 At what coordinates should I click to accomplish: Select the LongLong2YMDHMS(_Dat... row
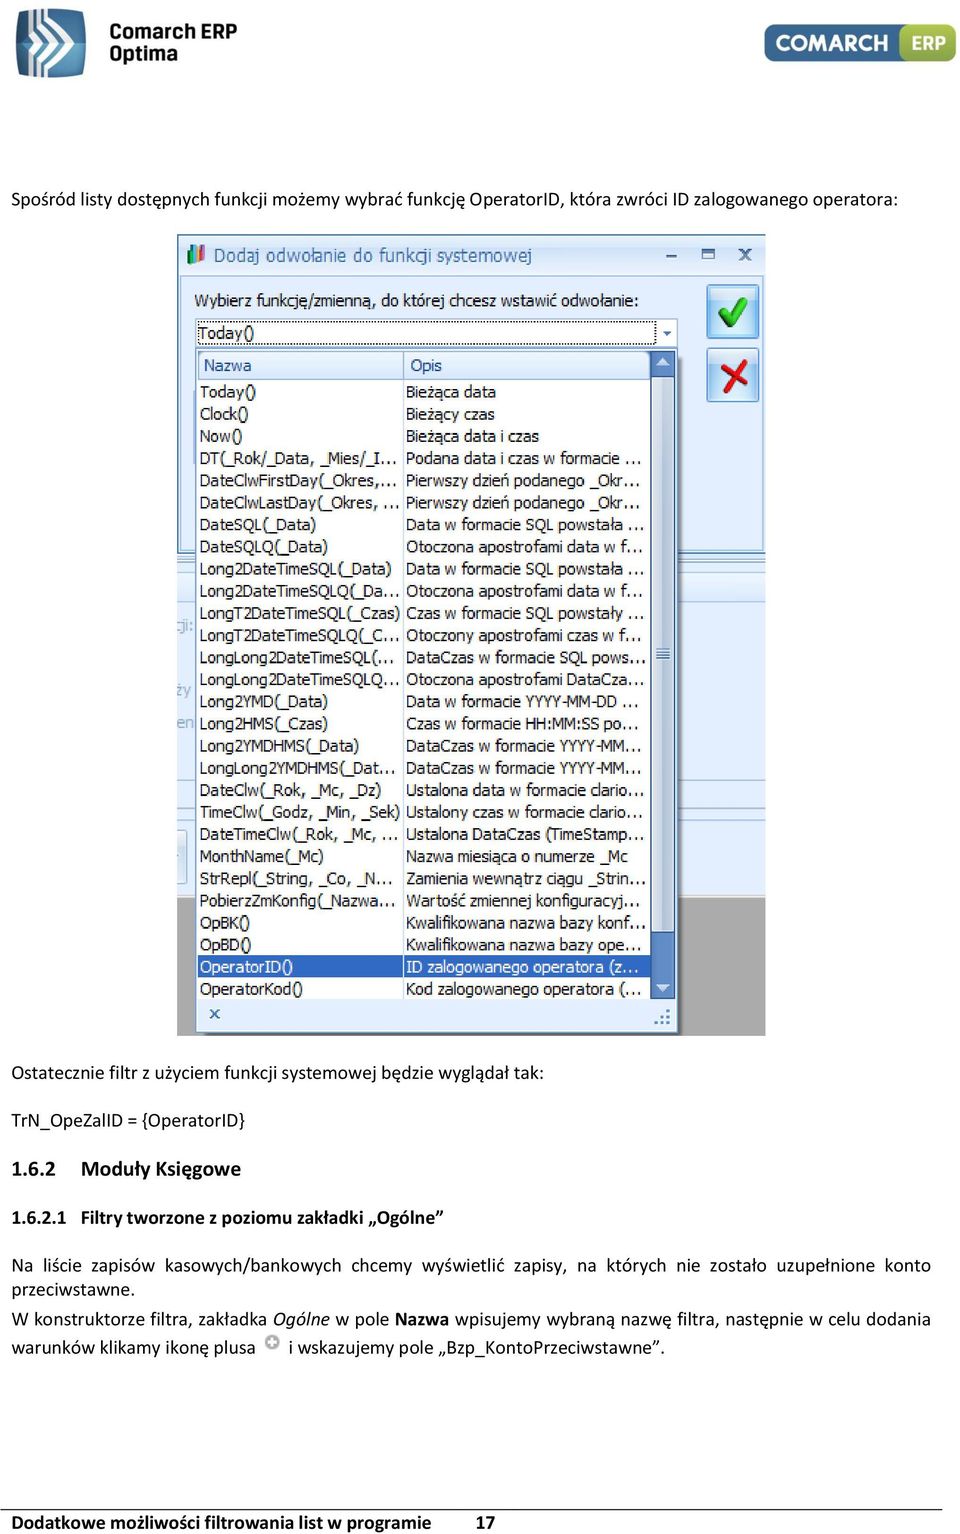click(x=424, y=768)
